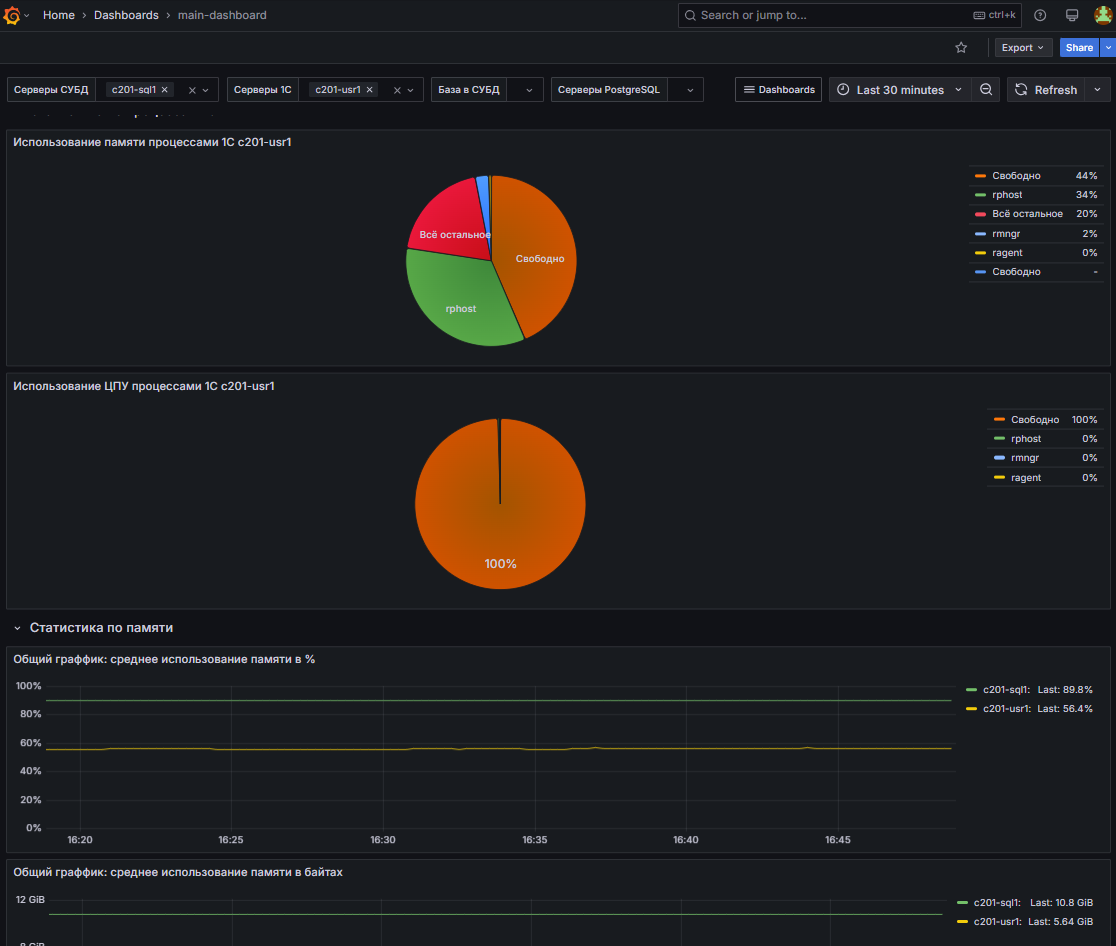1116x946 pixels.
Task: Open the База в СУБД dropdown
Action: coord(527,90)
